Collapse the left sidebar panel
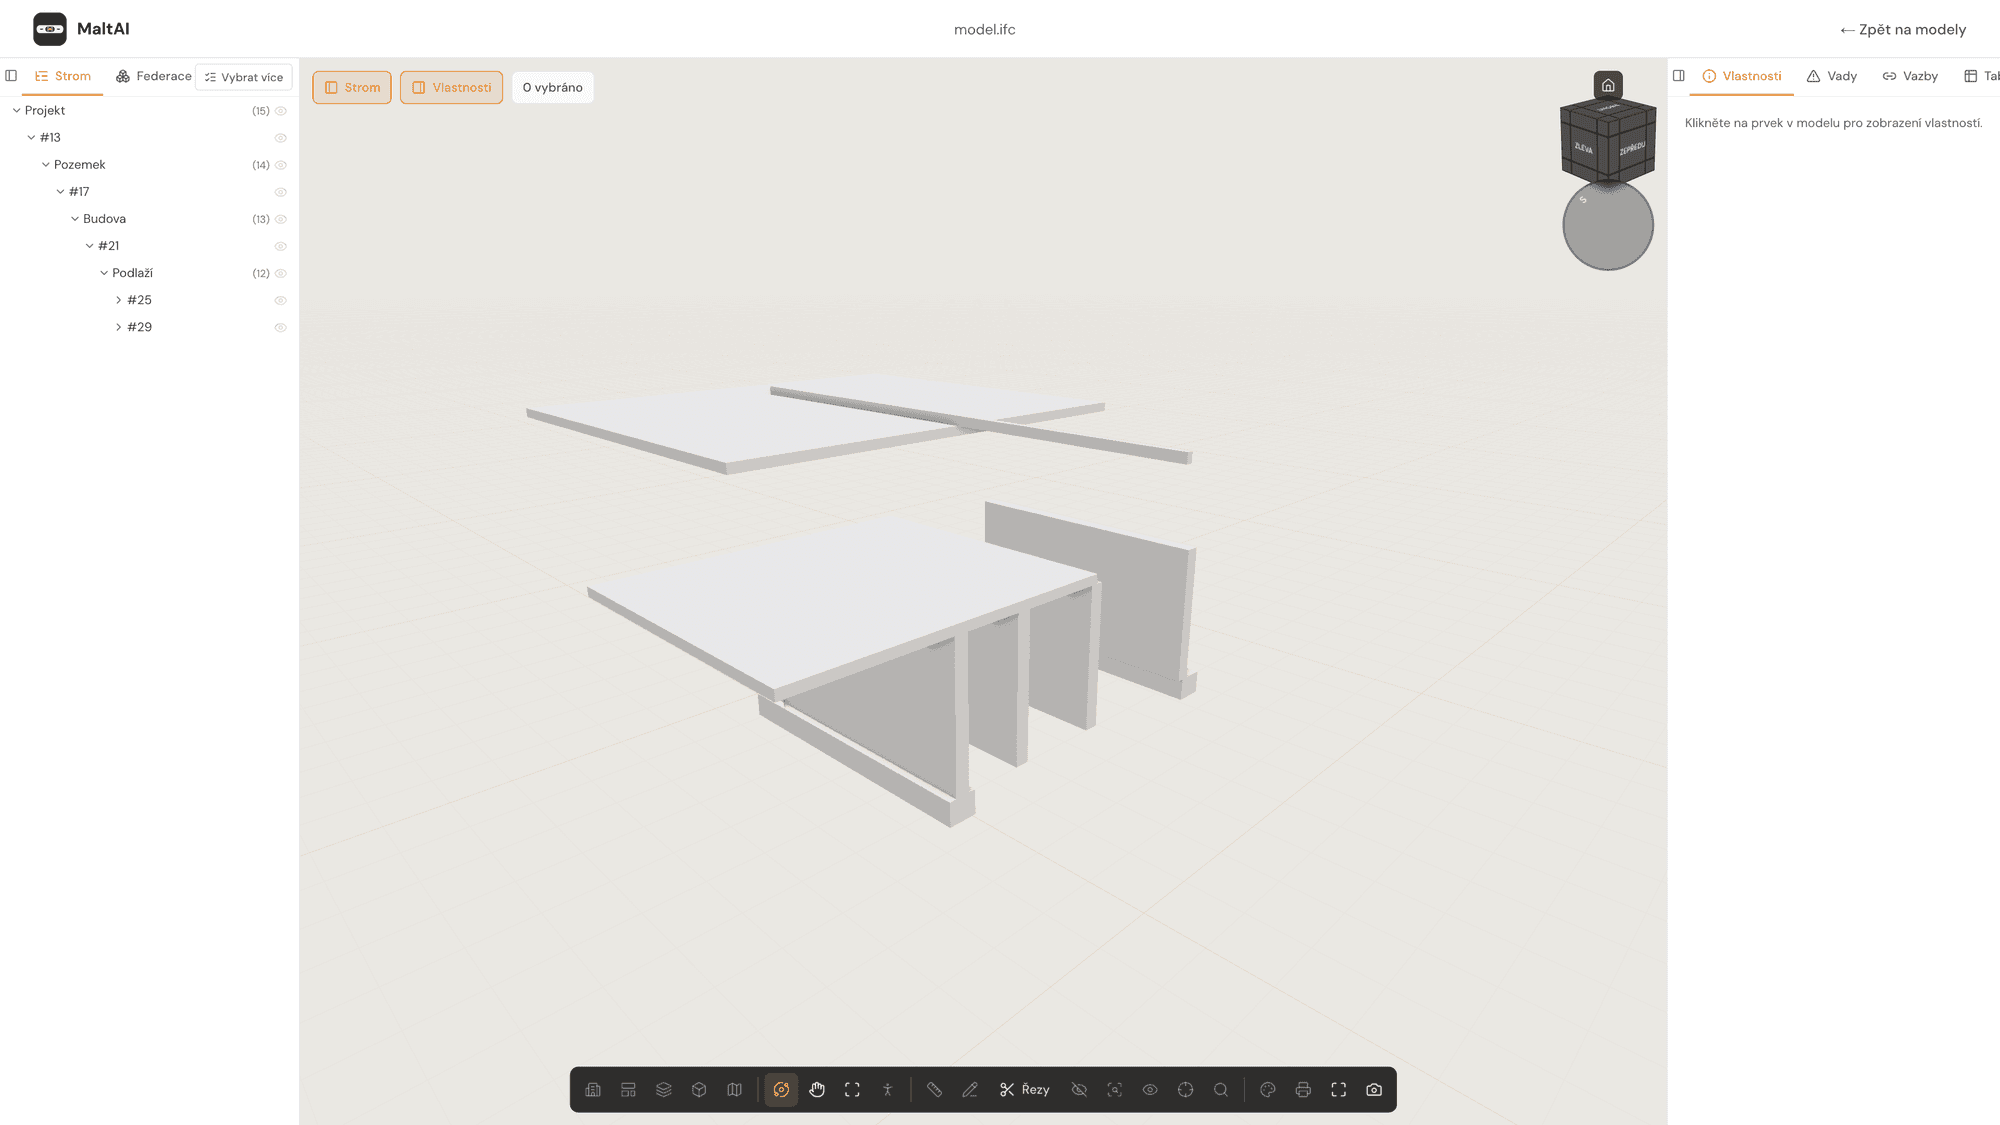This screenshot has width=2000, height=1125. [x=11, y=76]
